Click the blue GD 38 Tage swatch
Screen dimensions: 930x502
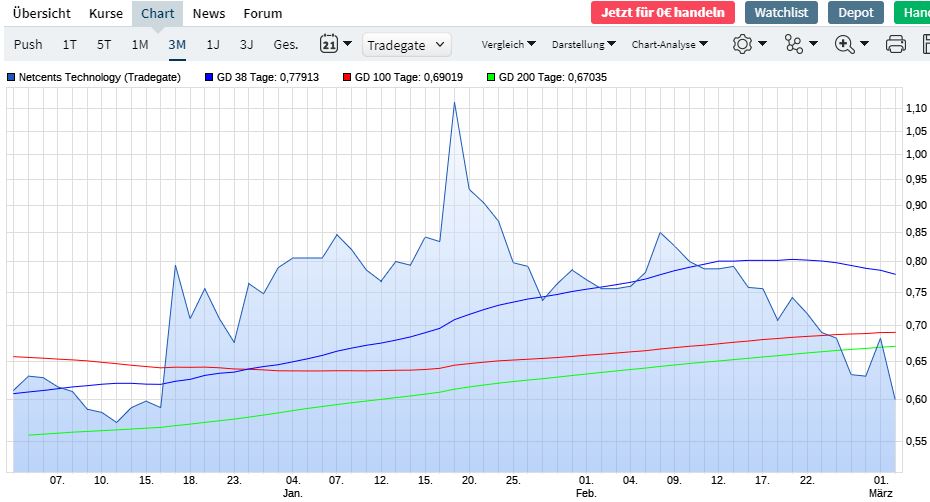209,77
